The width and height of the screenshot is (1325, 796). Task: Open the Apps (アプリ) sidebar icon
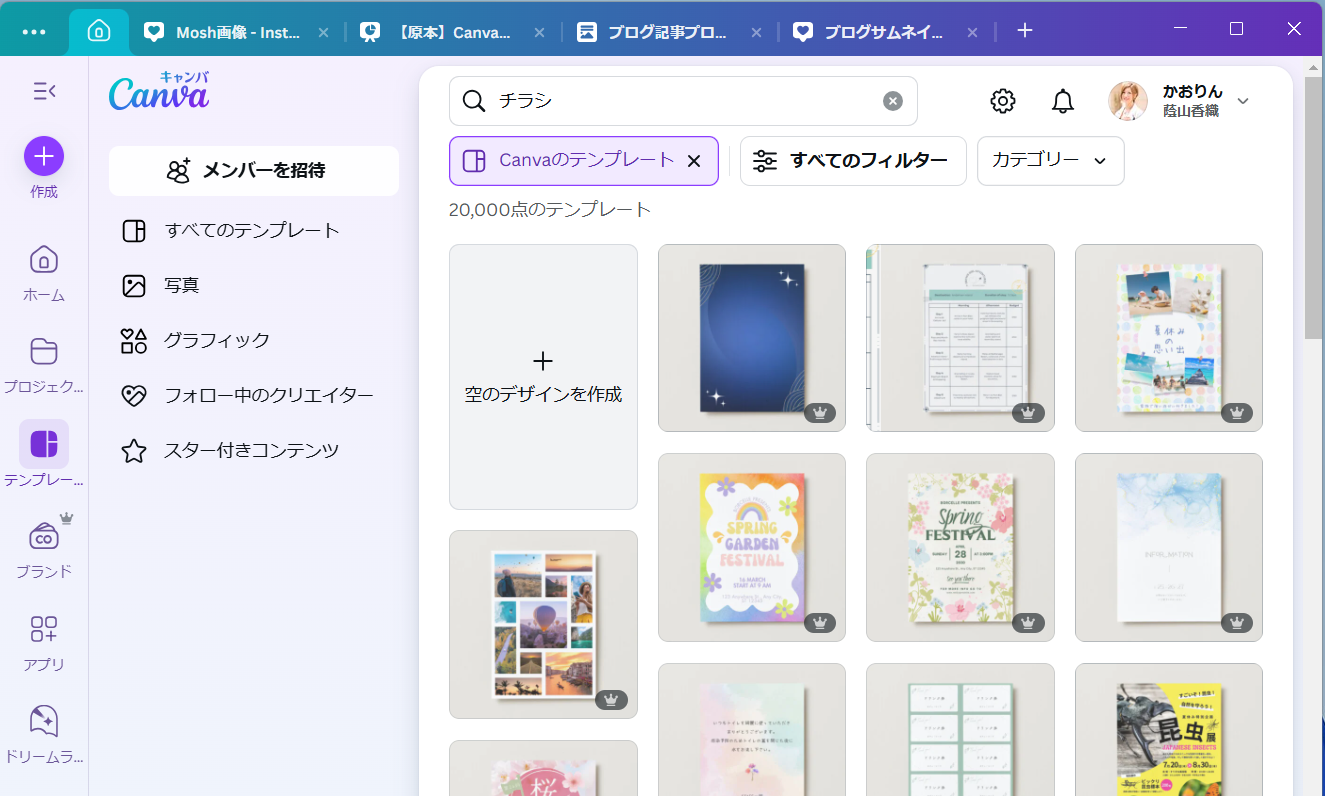44,629
